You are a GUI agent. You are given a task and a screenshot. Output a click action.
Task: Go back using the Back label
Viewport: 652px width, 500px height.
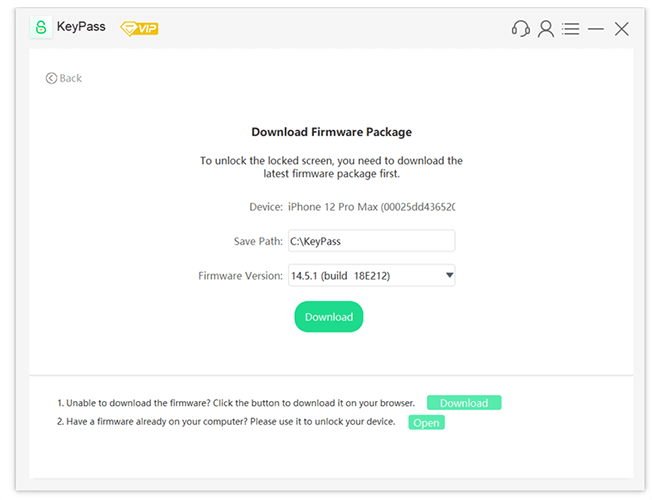71,78
